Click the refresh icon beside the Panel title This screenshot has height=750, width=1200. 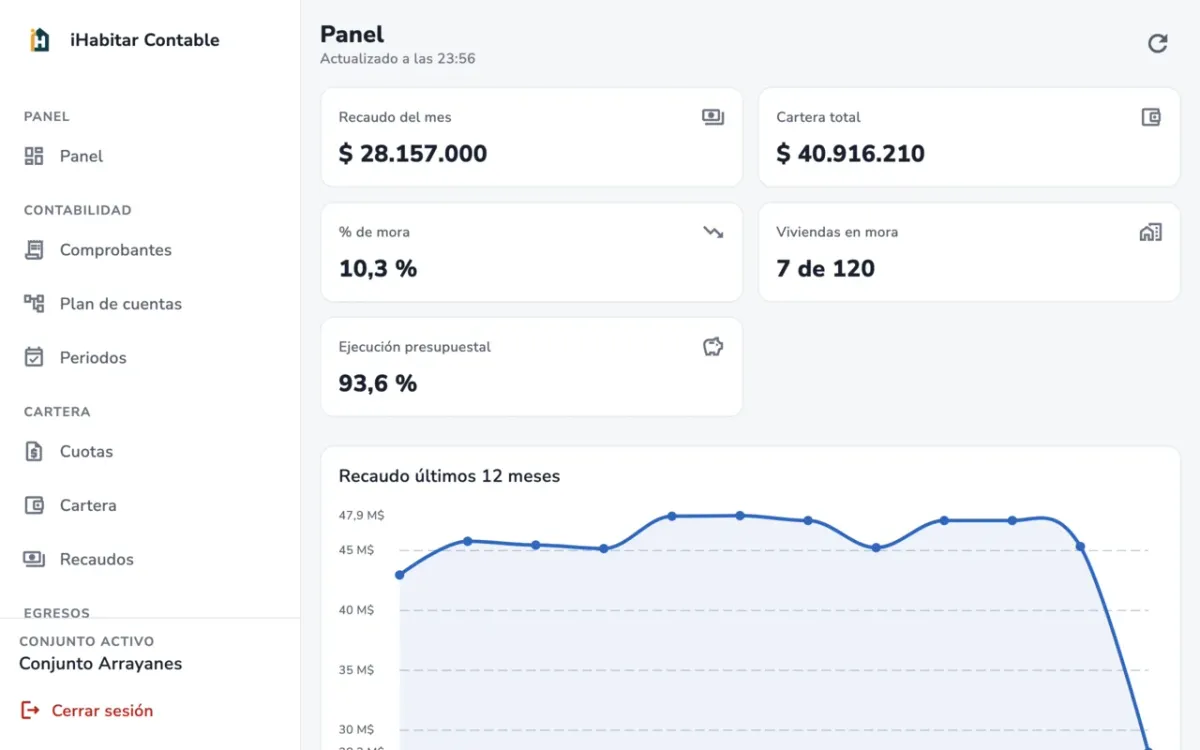click(1157, 43)
